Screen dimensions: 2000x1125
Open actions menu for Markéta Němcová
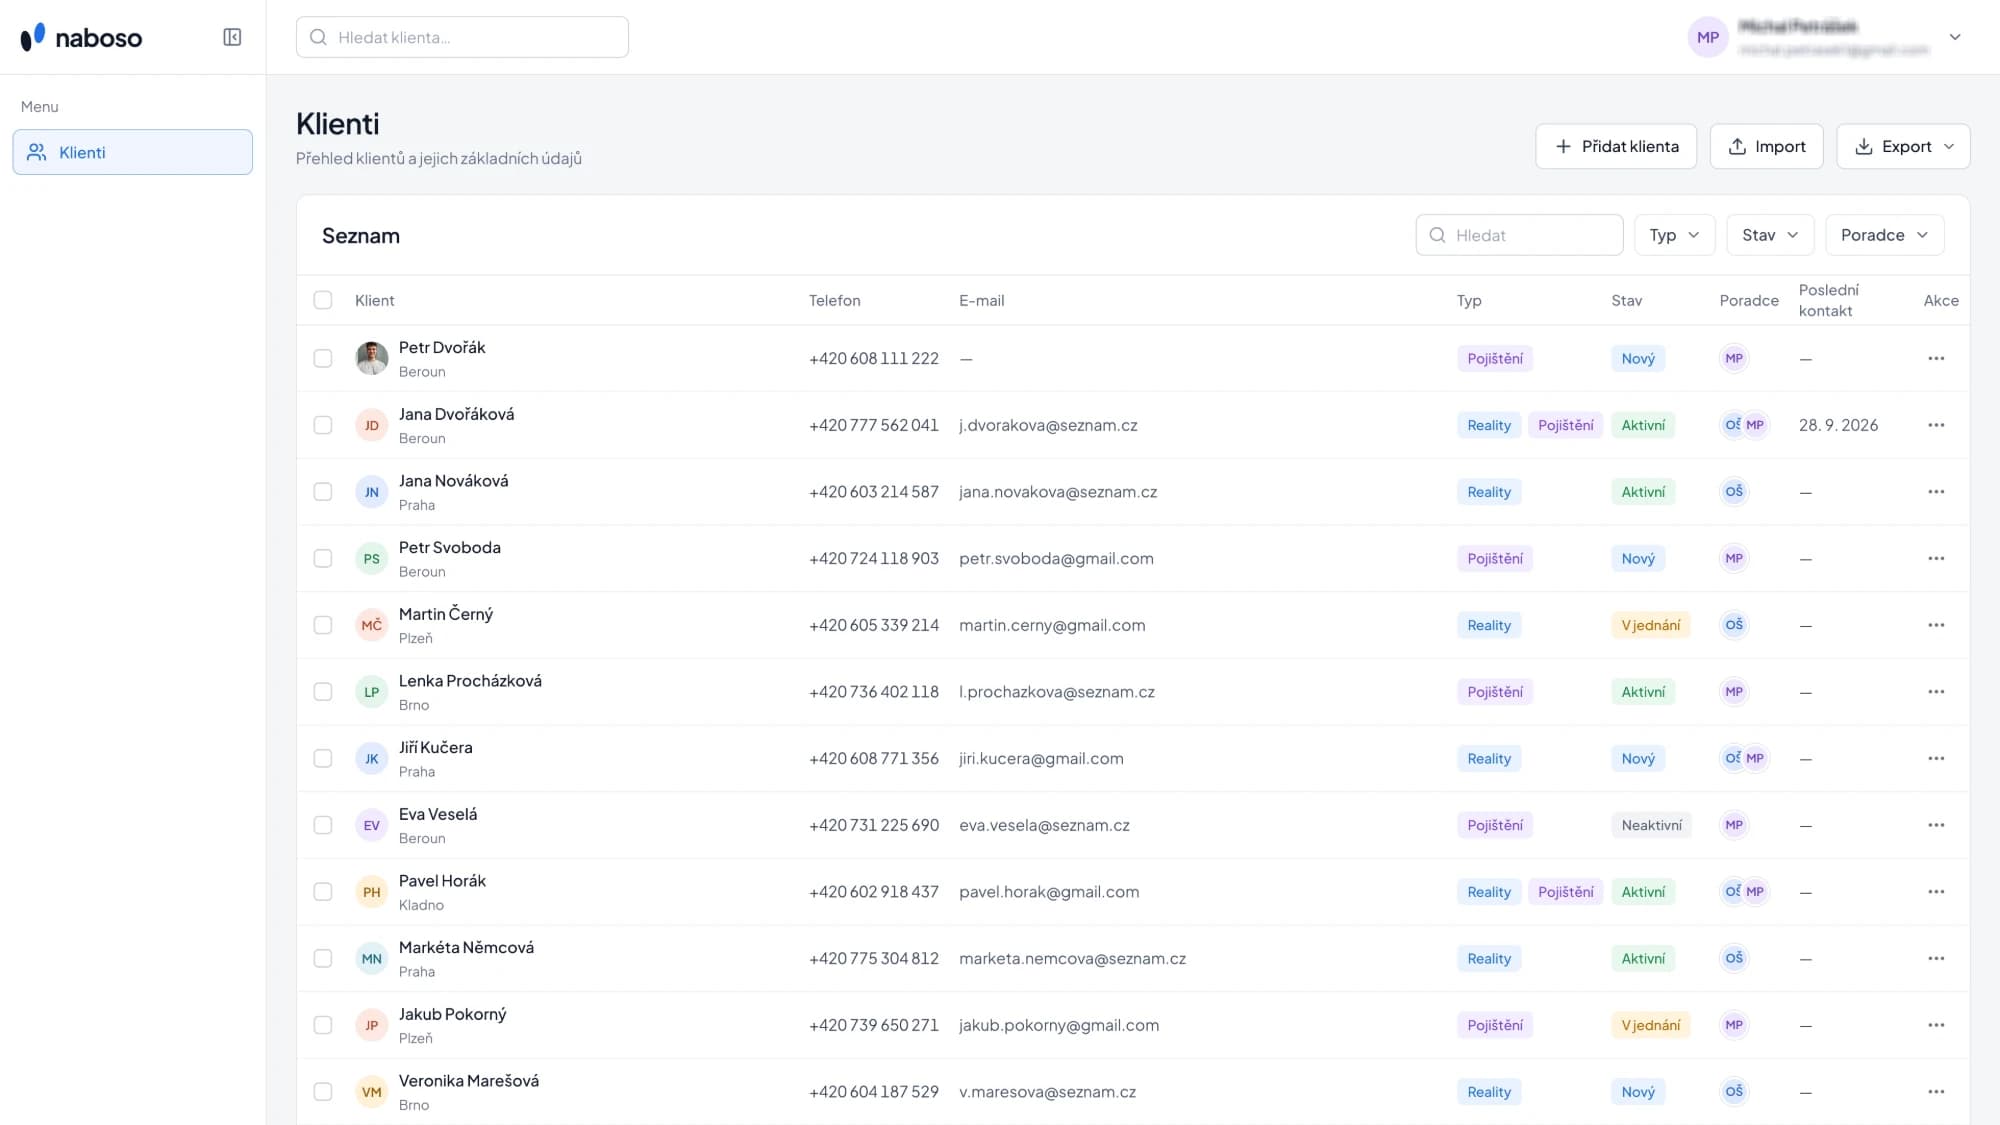(1936, 958)
